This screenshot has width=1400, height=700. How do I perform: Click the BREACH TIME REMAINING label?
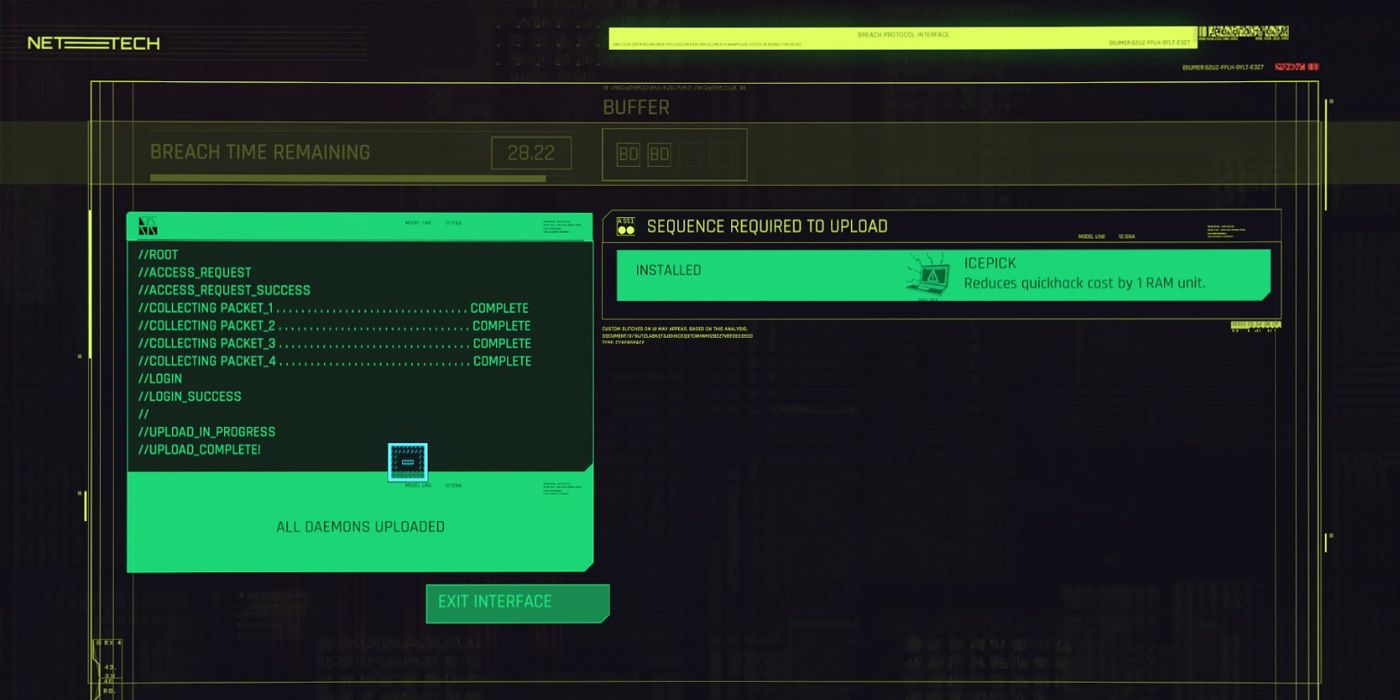coord(260,152)
